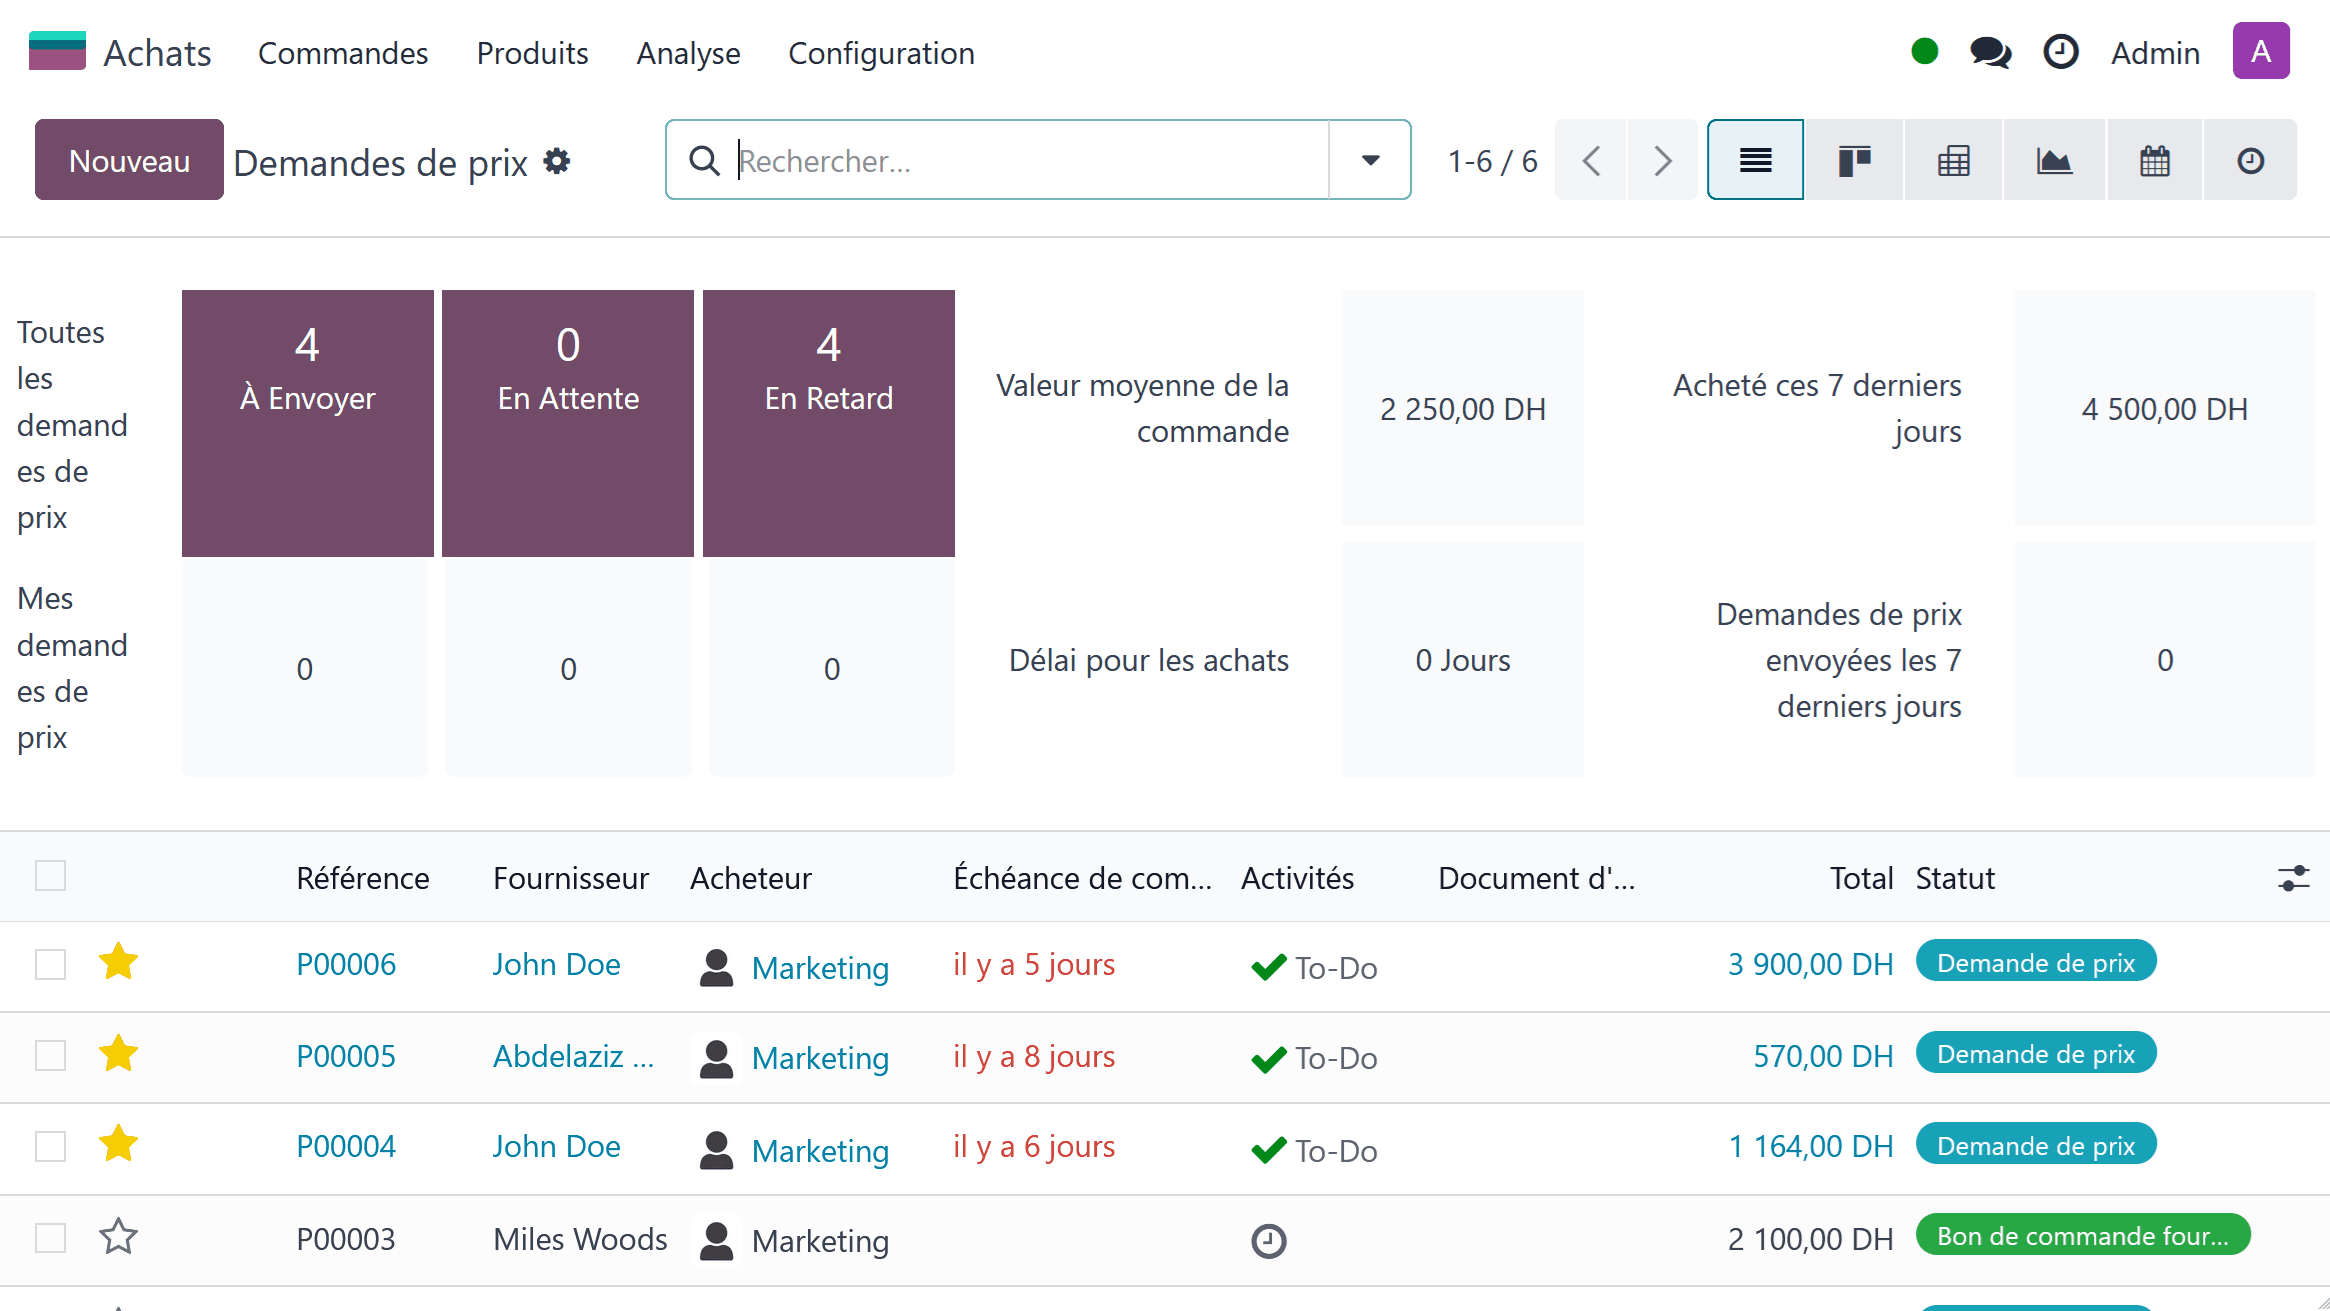Open the Configuration menu
The height and width of the screenshot is (1311, 2330).
pyautogui.click(x=881, y=53)
